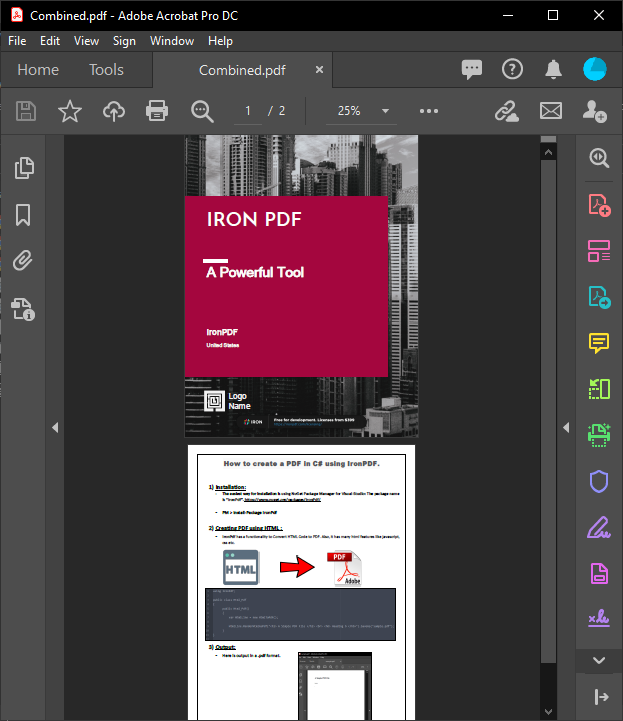The height and width of the screenshot is (721, 623).
Task: Open the more tools ellipsis menu
Action: click(429, 111)
